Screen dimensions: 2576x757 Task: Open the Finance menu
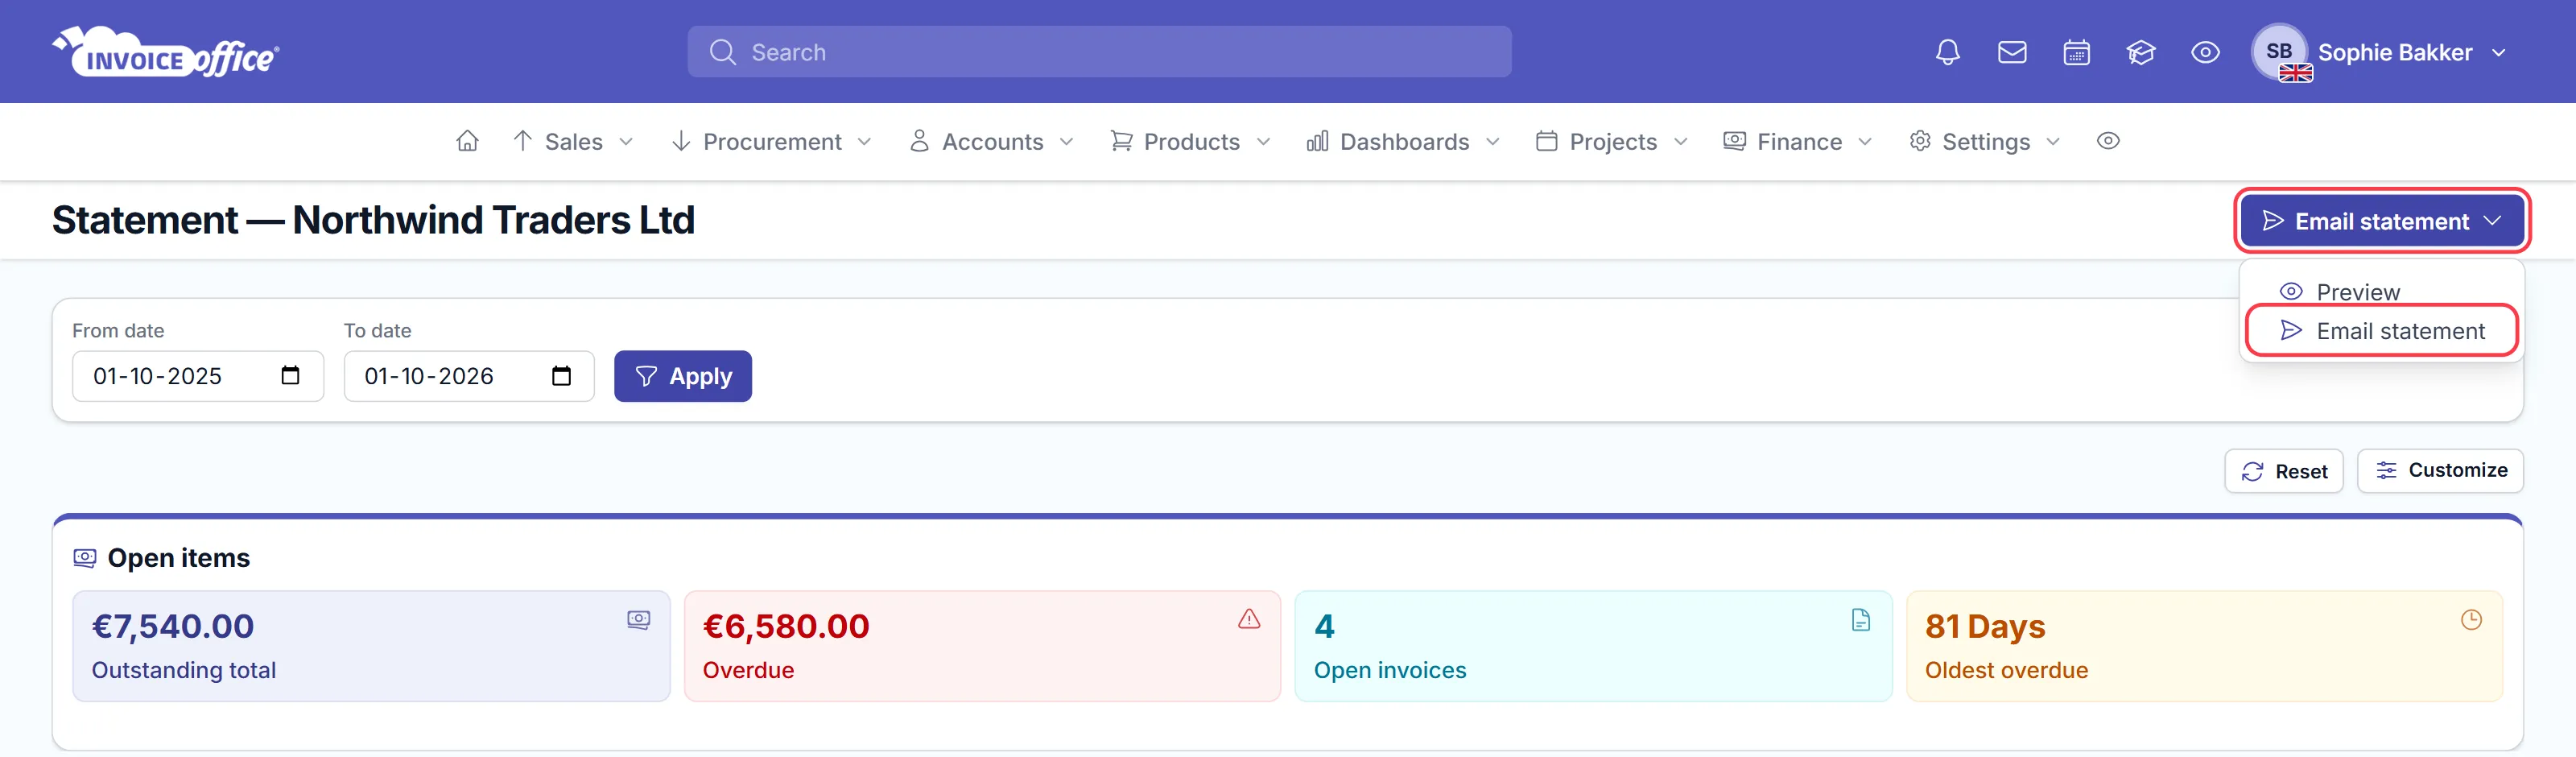pyautogui.click(x=1798, y=142)
